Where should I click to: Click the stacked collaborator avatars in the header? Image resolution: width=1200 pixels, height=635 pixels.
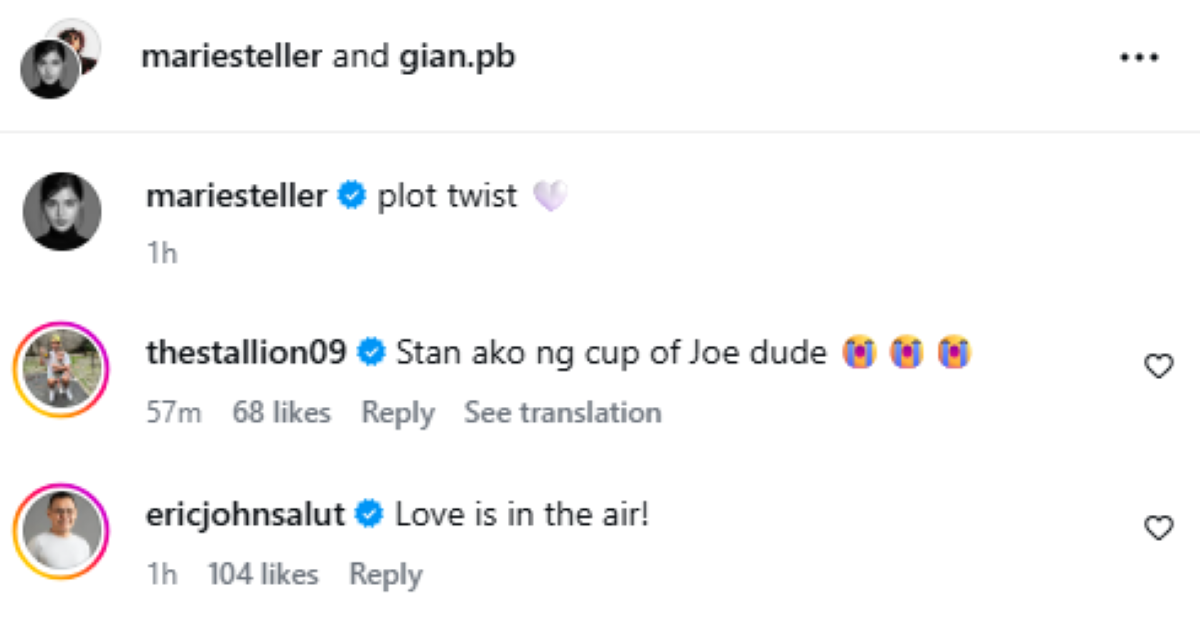tap(60, 58)
